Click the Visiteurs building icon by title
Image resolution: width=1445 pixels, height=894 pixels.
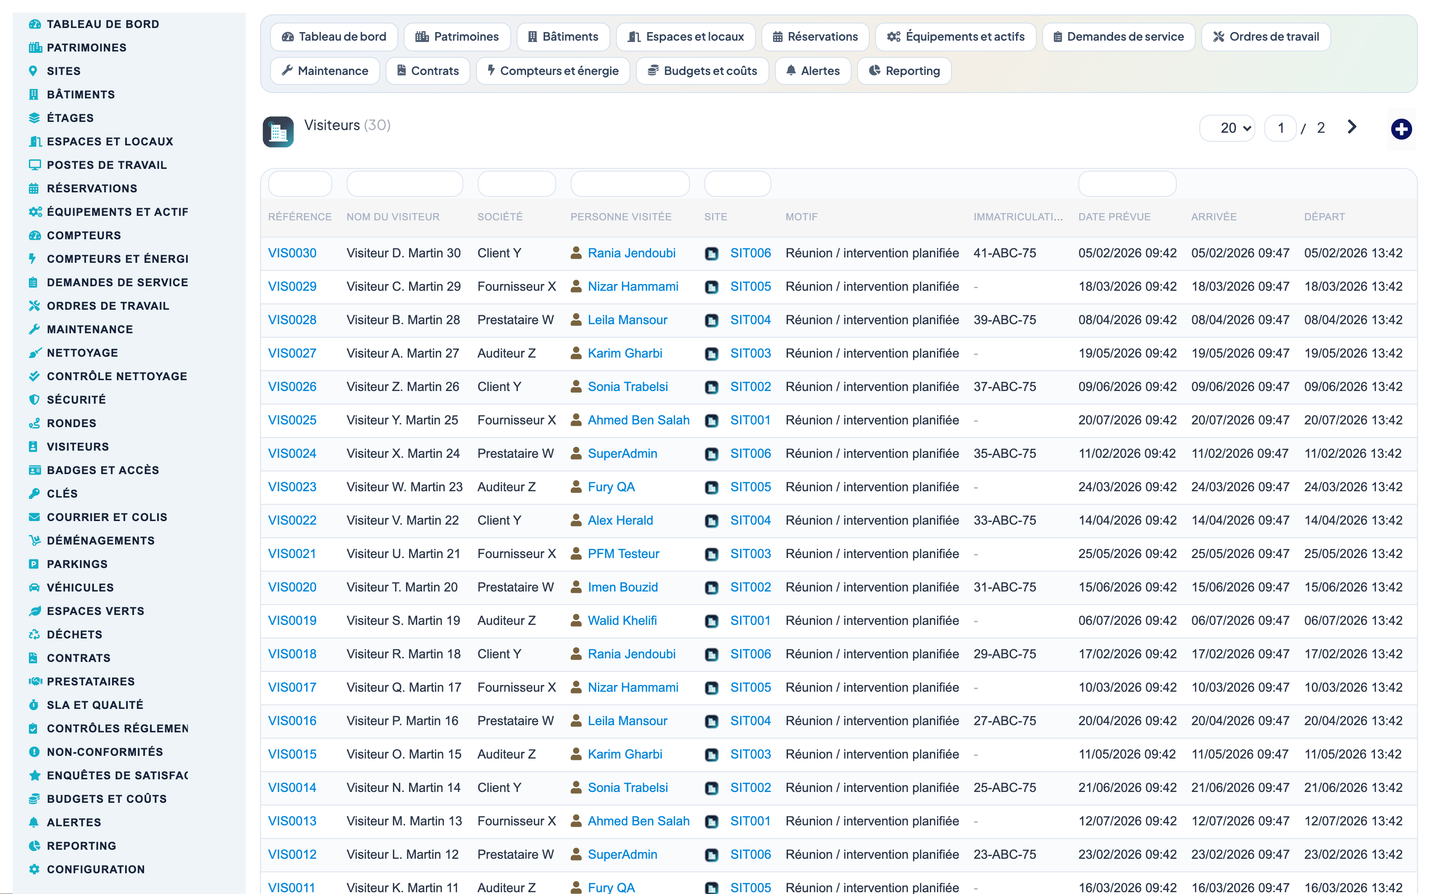click(278, 131)
